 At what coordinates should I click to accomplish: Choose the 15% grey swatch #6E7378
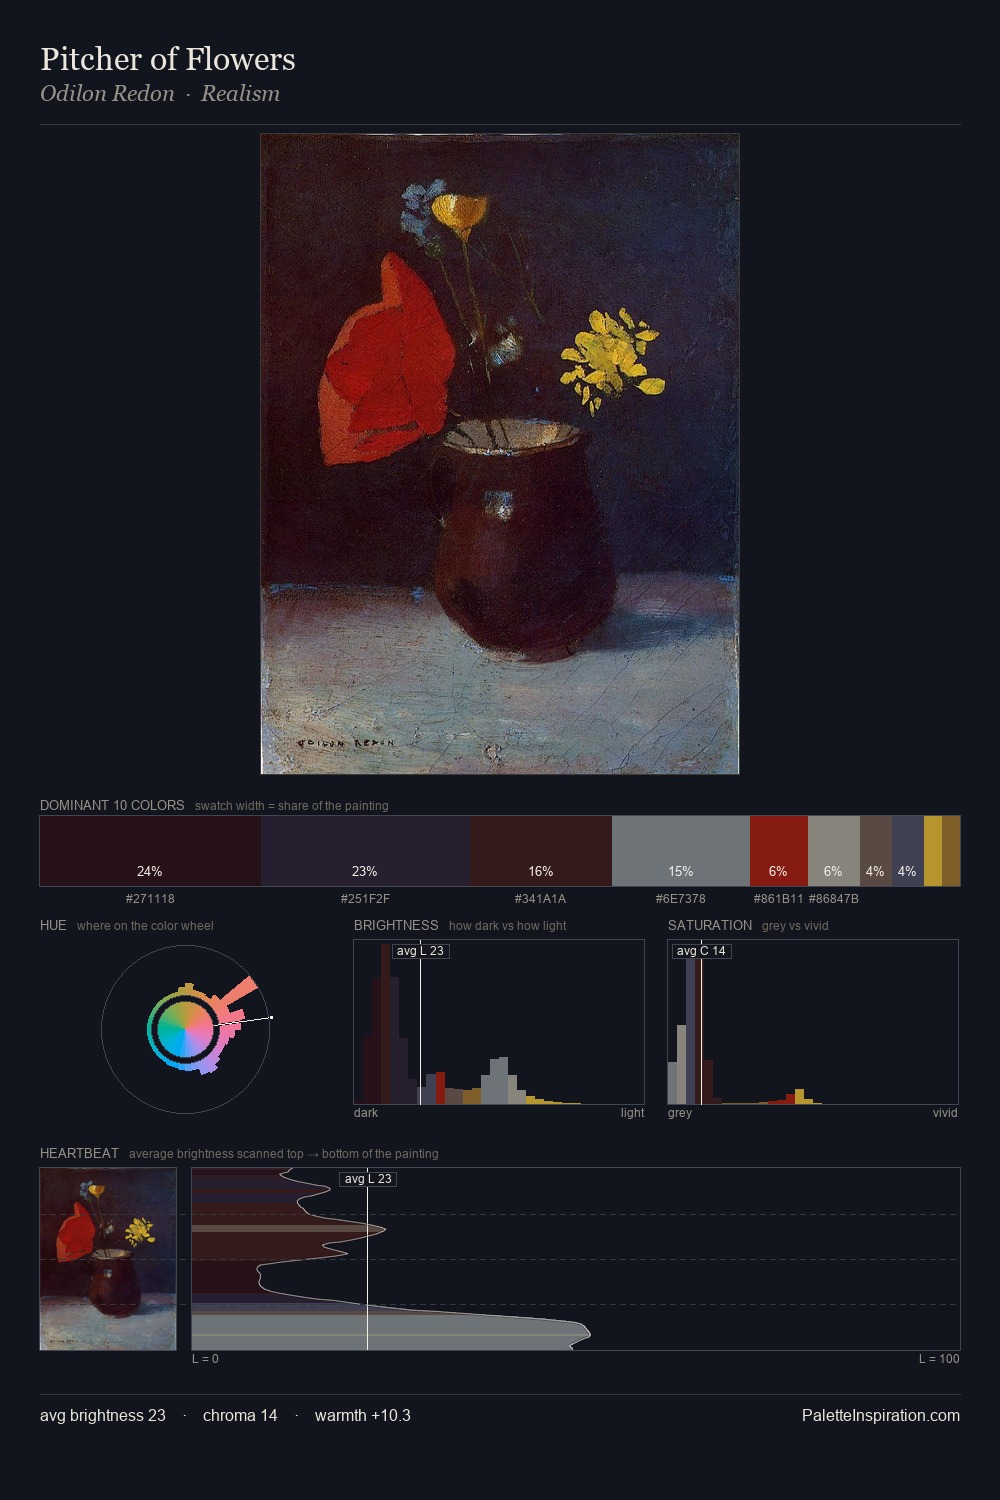pos(681,851)
